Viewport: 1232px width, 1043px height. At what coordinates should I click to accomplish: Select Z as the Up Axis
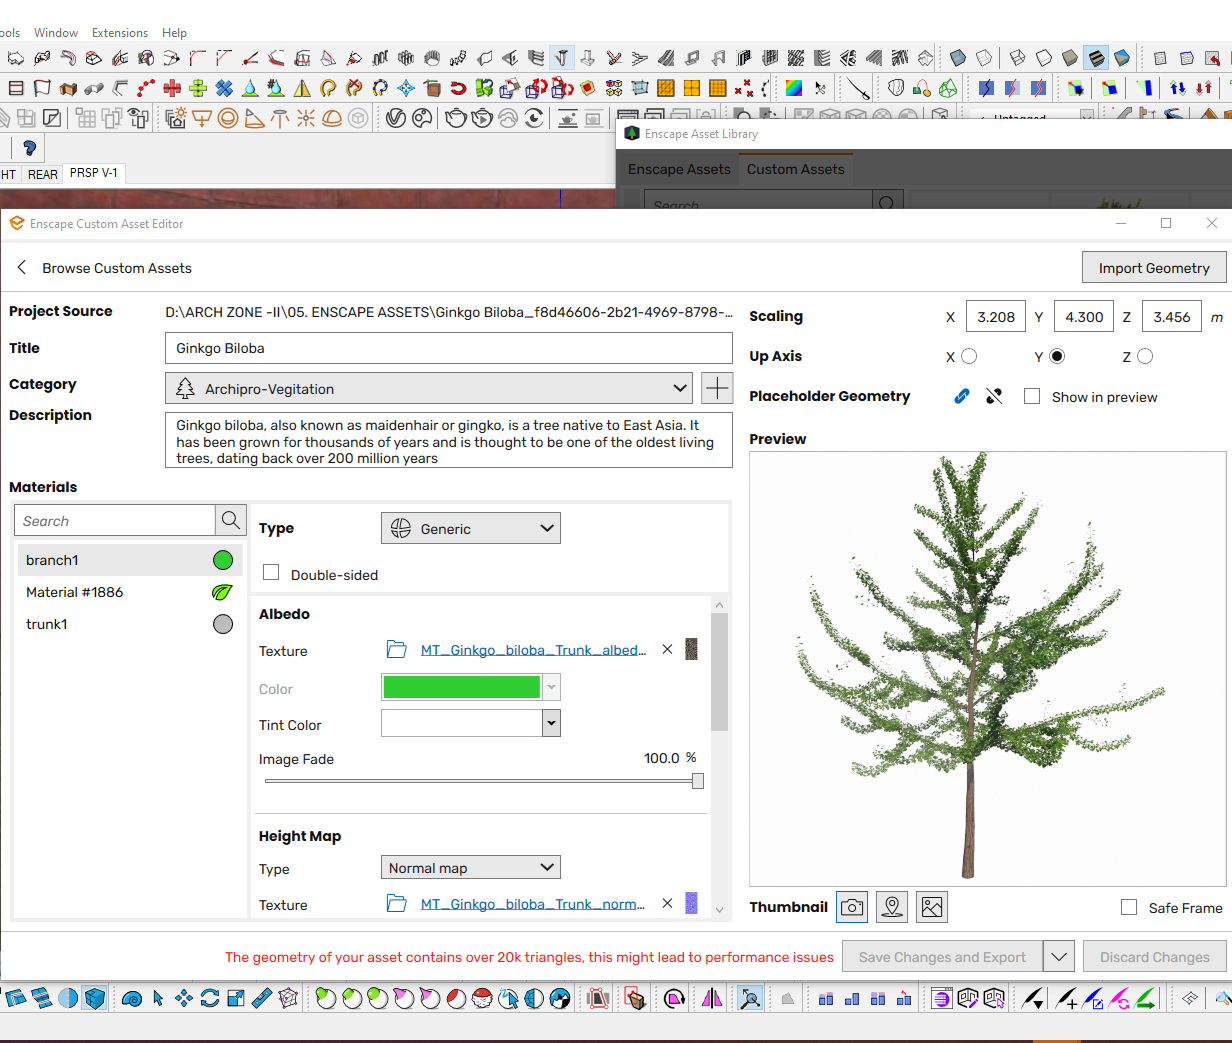point(1145,356)
